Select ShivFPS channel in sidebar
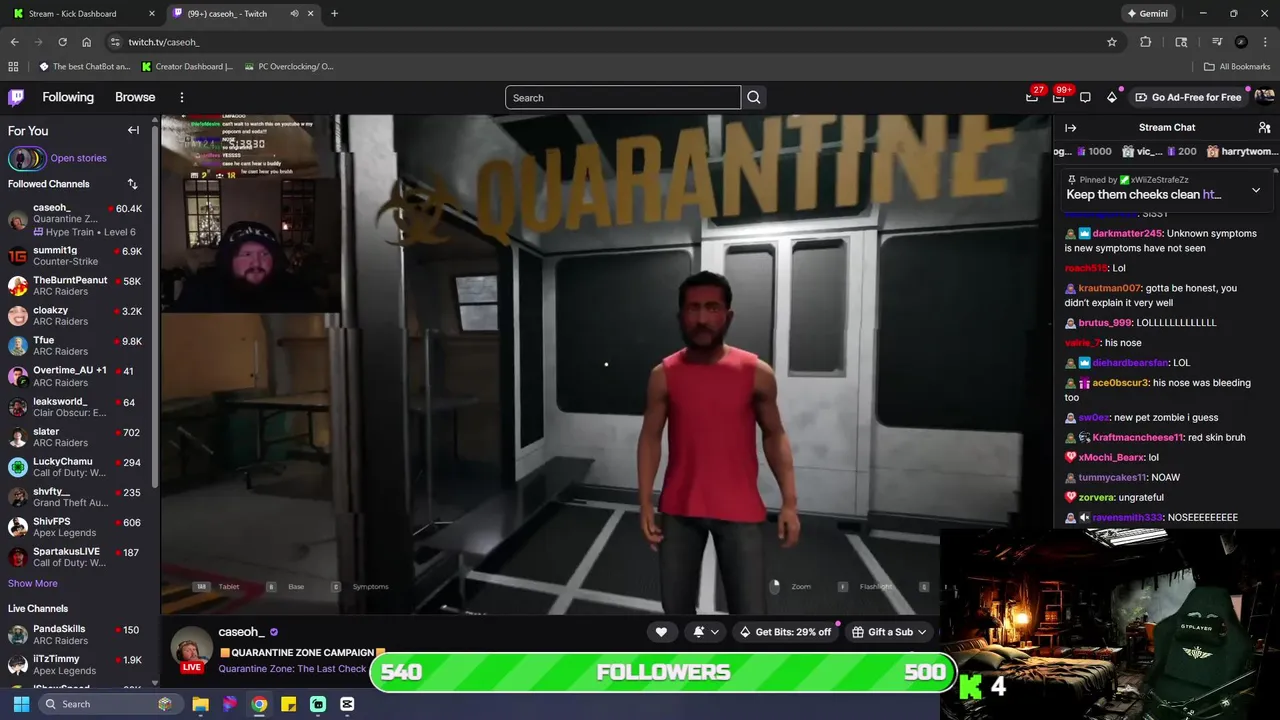This screenshot has height=720, width=1280. point(75,527)
